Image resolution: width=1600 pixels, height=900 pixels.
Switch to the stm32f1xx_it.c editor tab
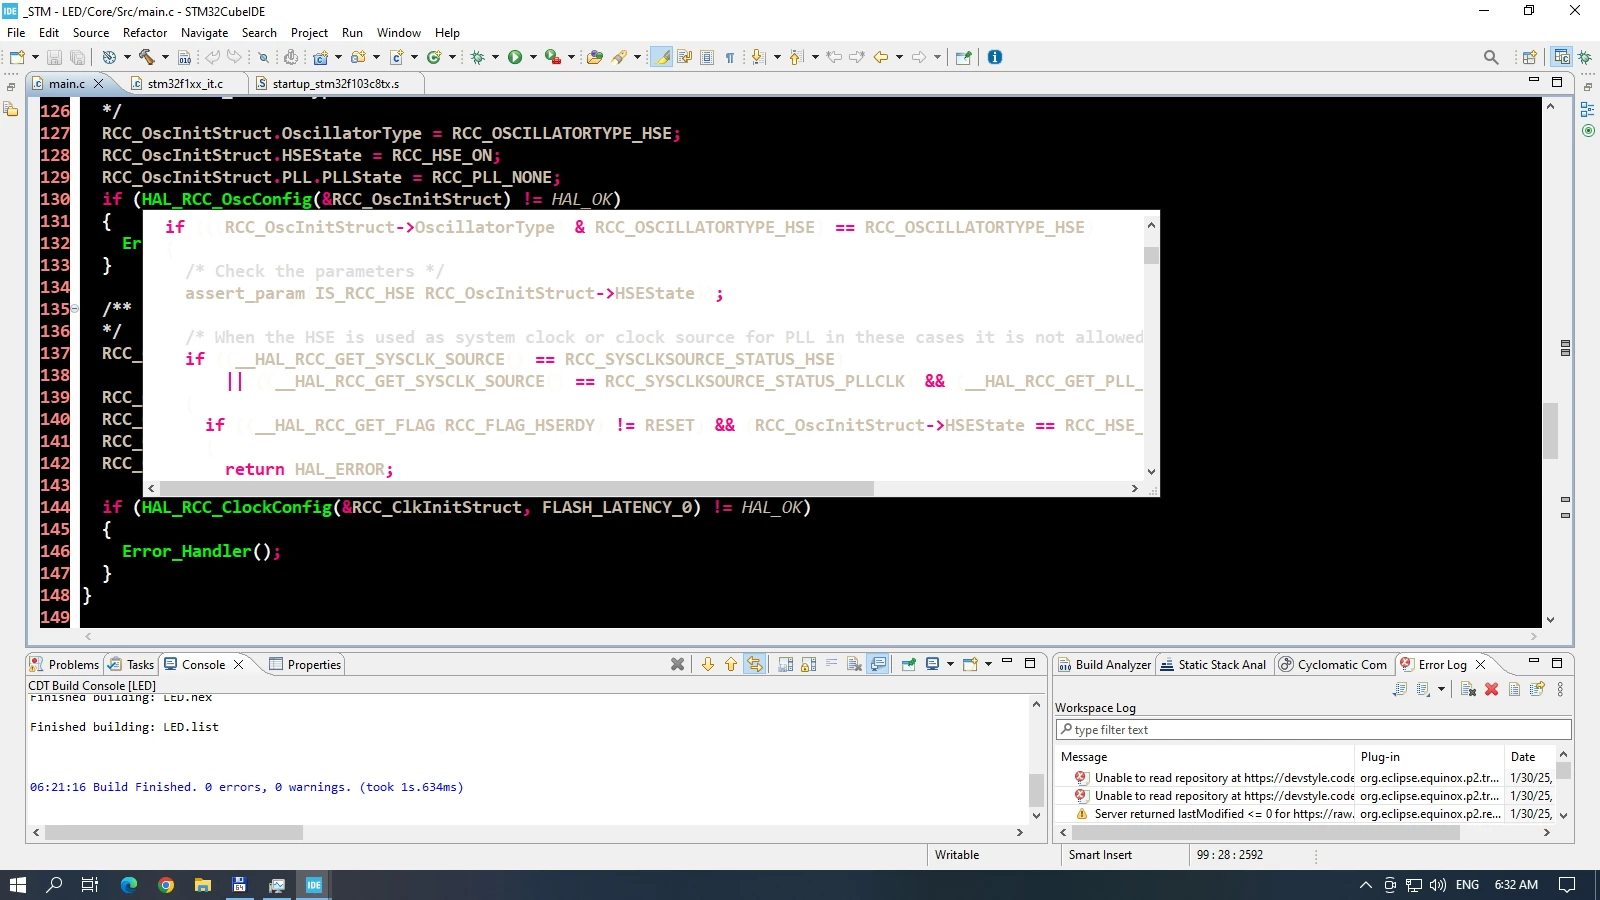coord(185,84)
